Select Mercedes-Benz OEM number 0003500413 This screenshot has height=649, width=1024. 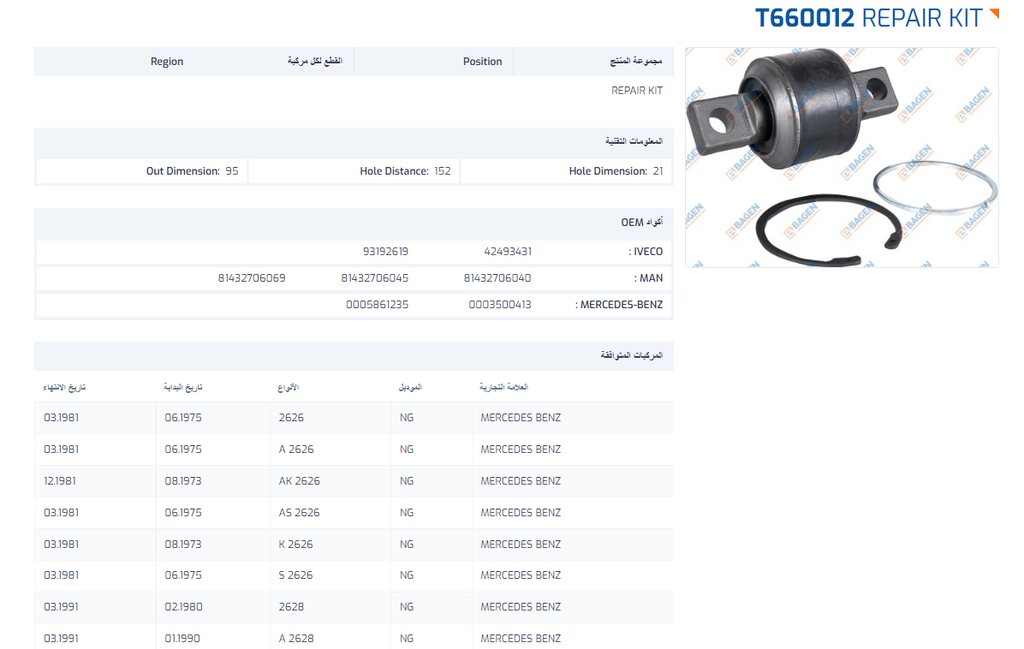click(500, 305)
